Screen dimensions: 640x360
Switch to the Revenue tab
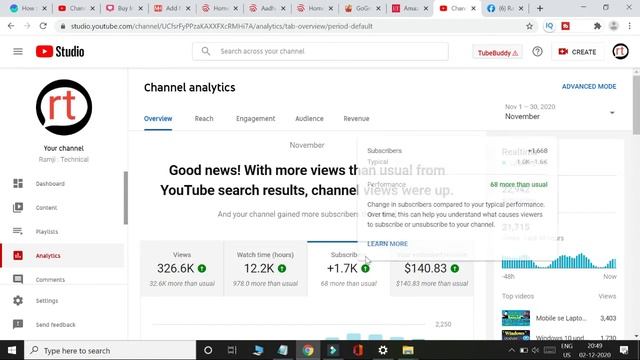pos(356,119)
